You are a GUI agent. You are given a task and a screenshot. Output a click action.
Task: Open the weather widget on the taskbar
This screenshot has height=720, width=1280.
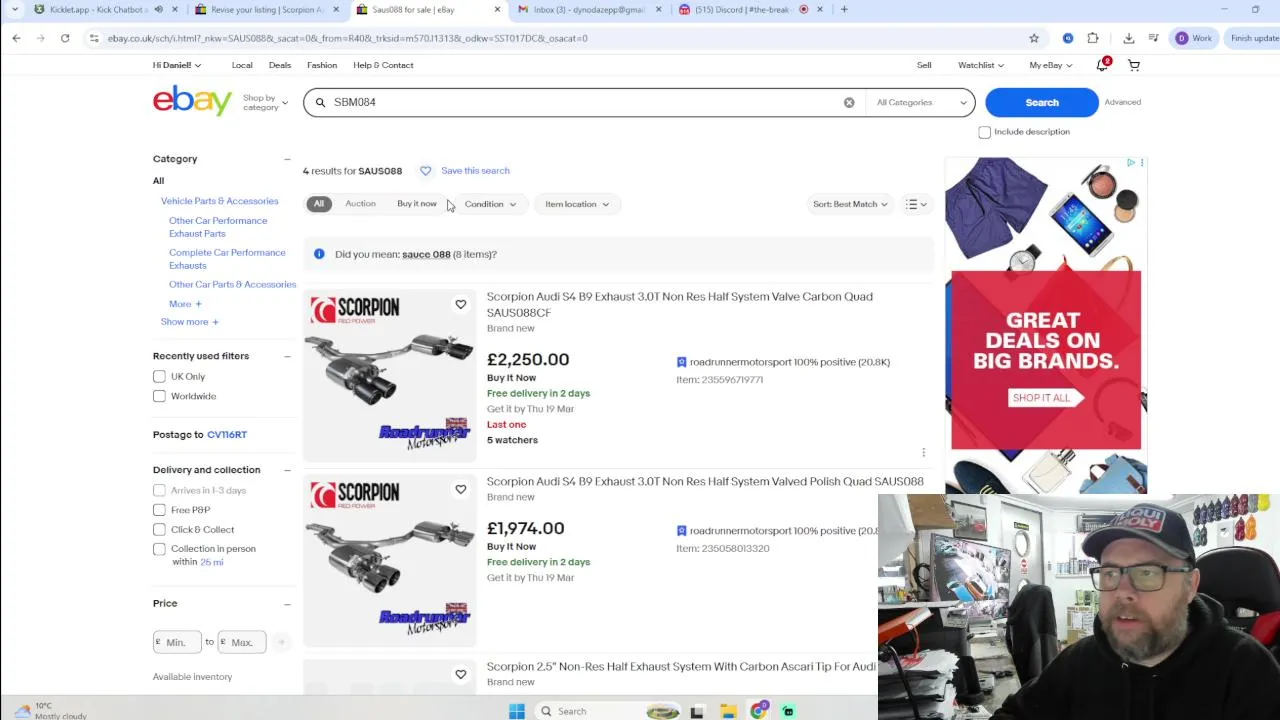tap(48, 710)
